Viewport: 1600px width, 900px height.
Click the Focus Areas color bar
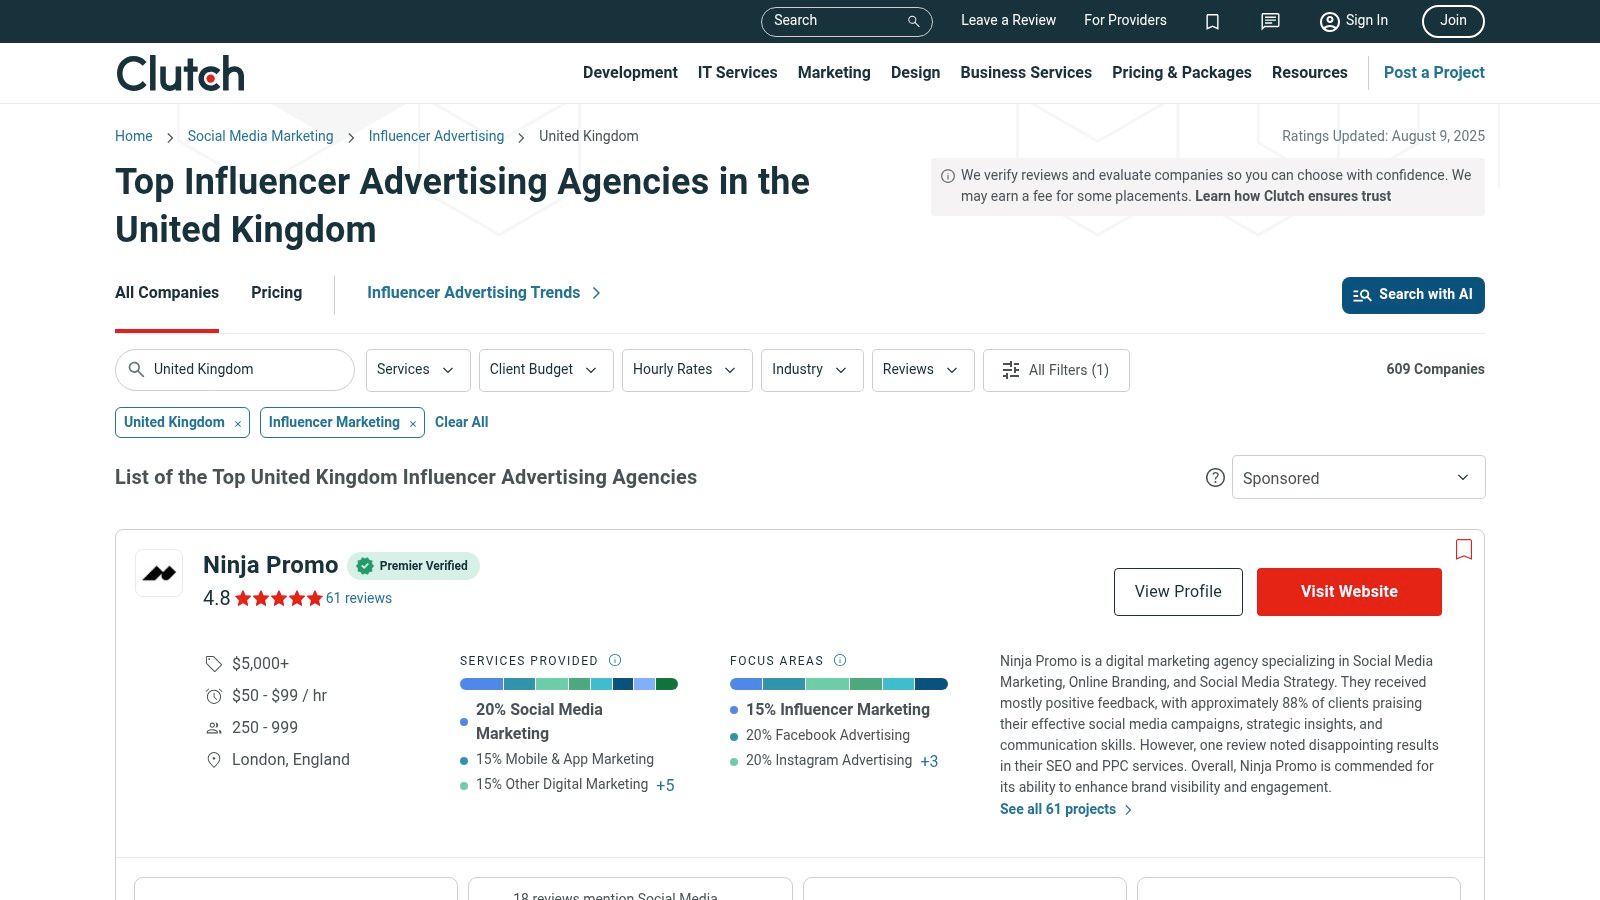point(839,684)
